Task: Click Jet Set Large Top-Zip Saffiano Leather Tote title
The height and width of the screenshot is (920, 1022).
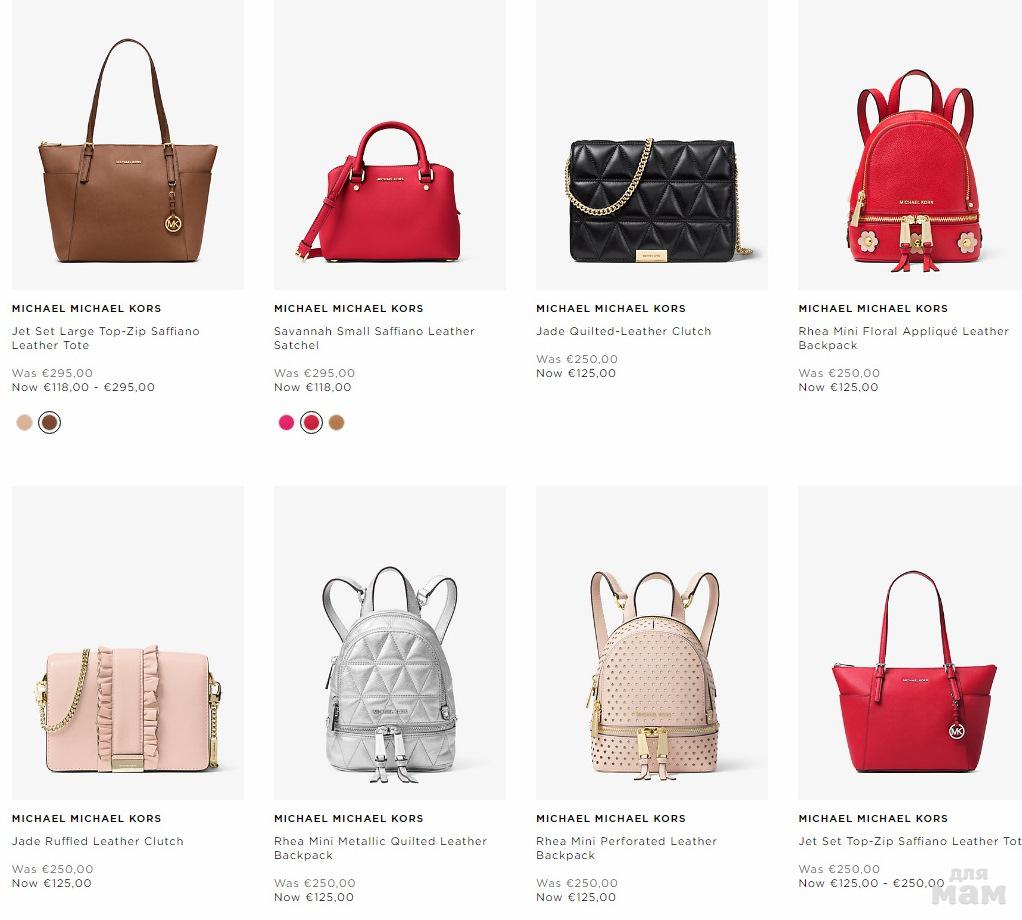Action: point(106,338)
